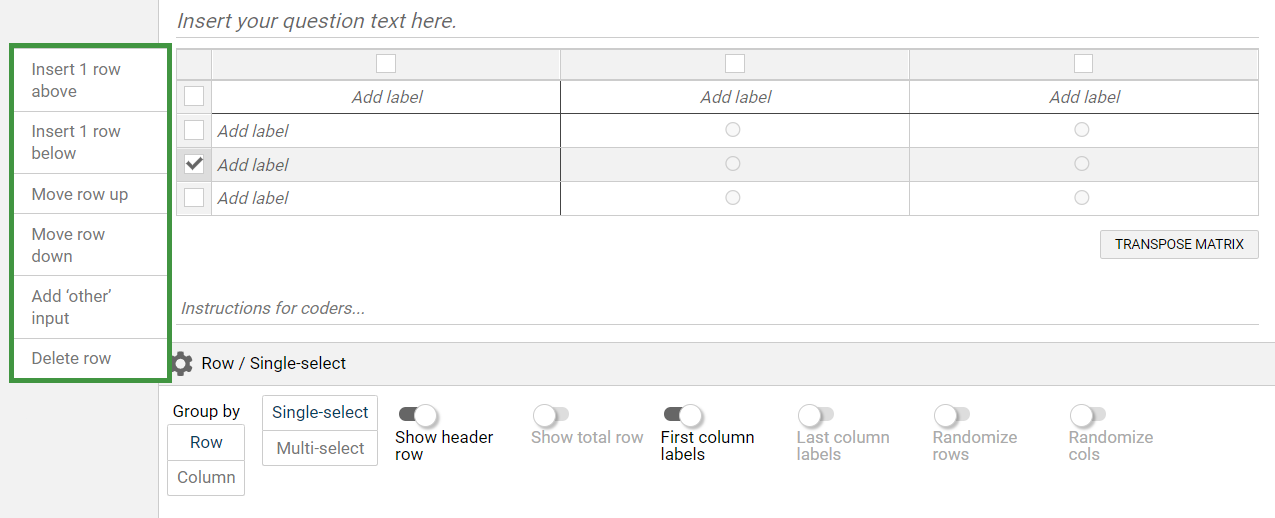
Task: Tick the first column's header checkbox
Action: (386, 64)
